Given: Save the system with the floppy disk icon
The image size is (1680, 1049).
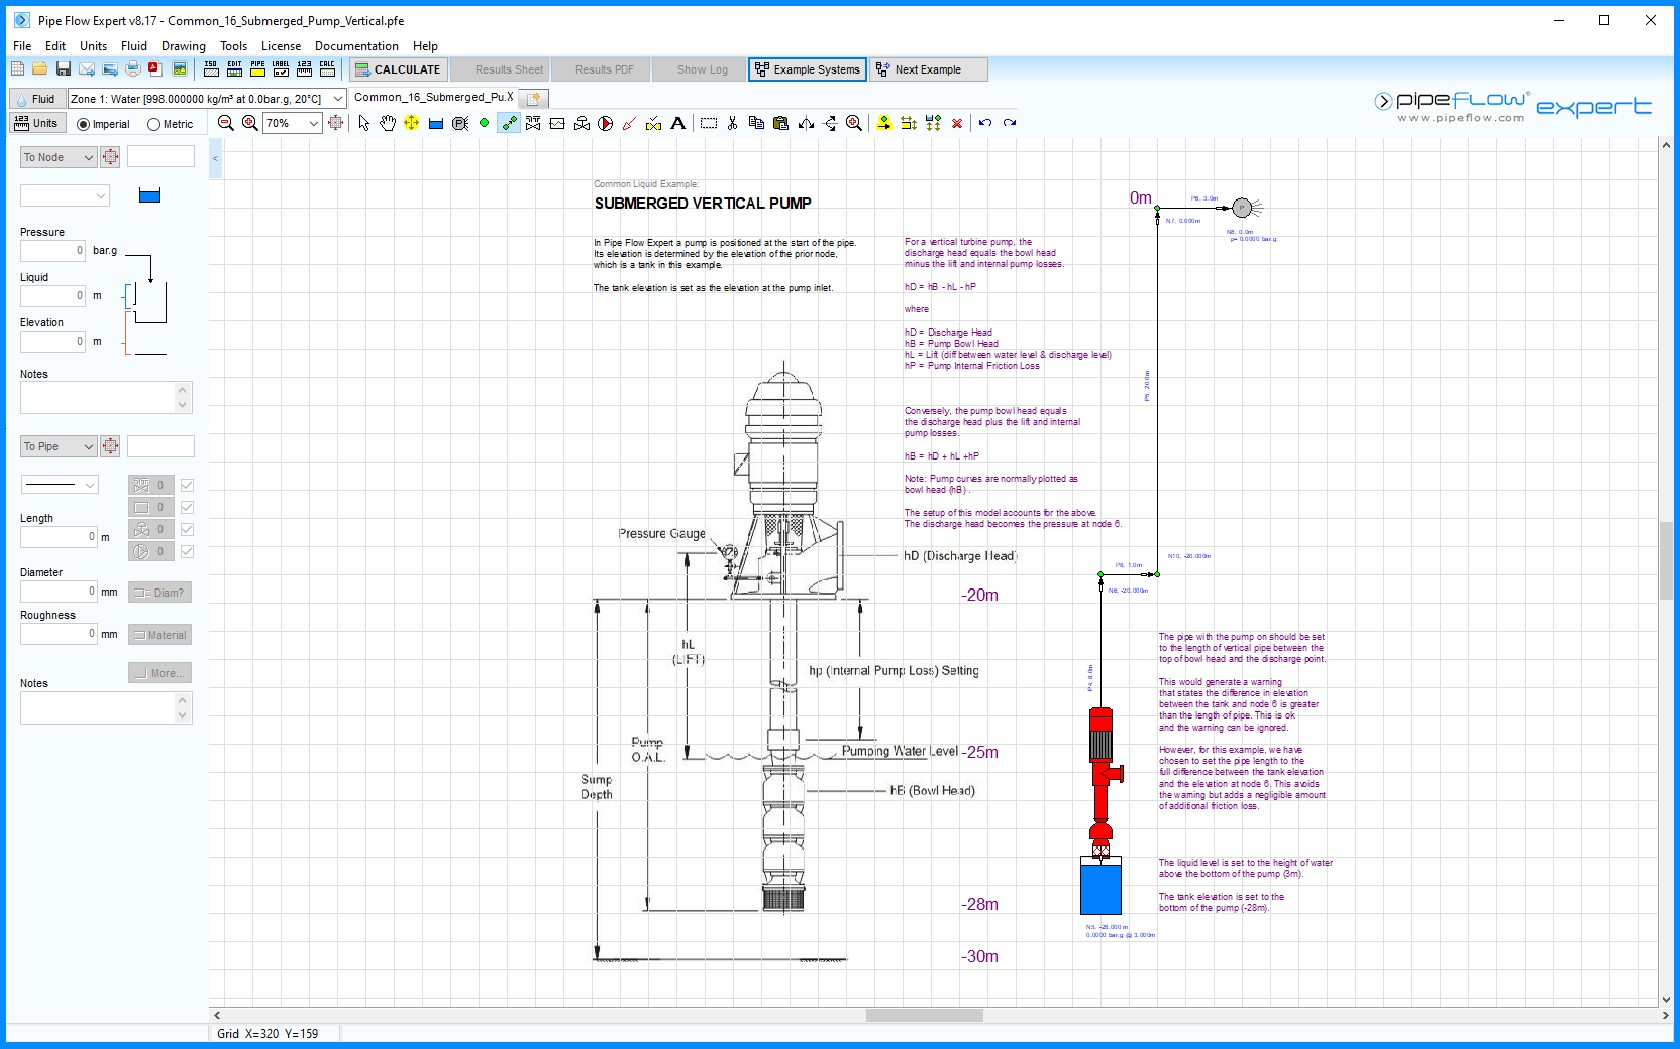Looking at the screenshot, I should coord(63,69).
